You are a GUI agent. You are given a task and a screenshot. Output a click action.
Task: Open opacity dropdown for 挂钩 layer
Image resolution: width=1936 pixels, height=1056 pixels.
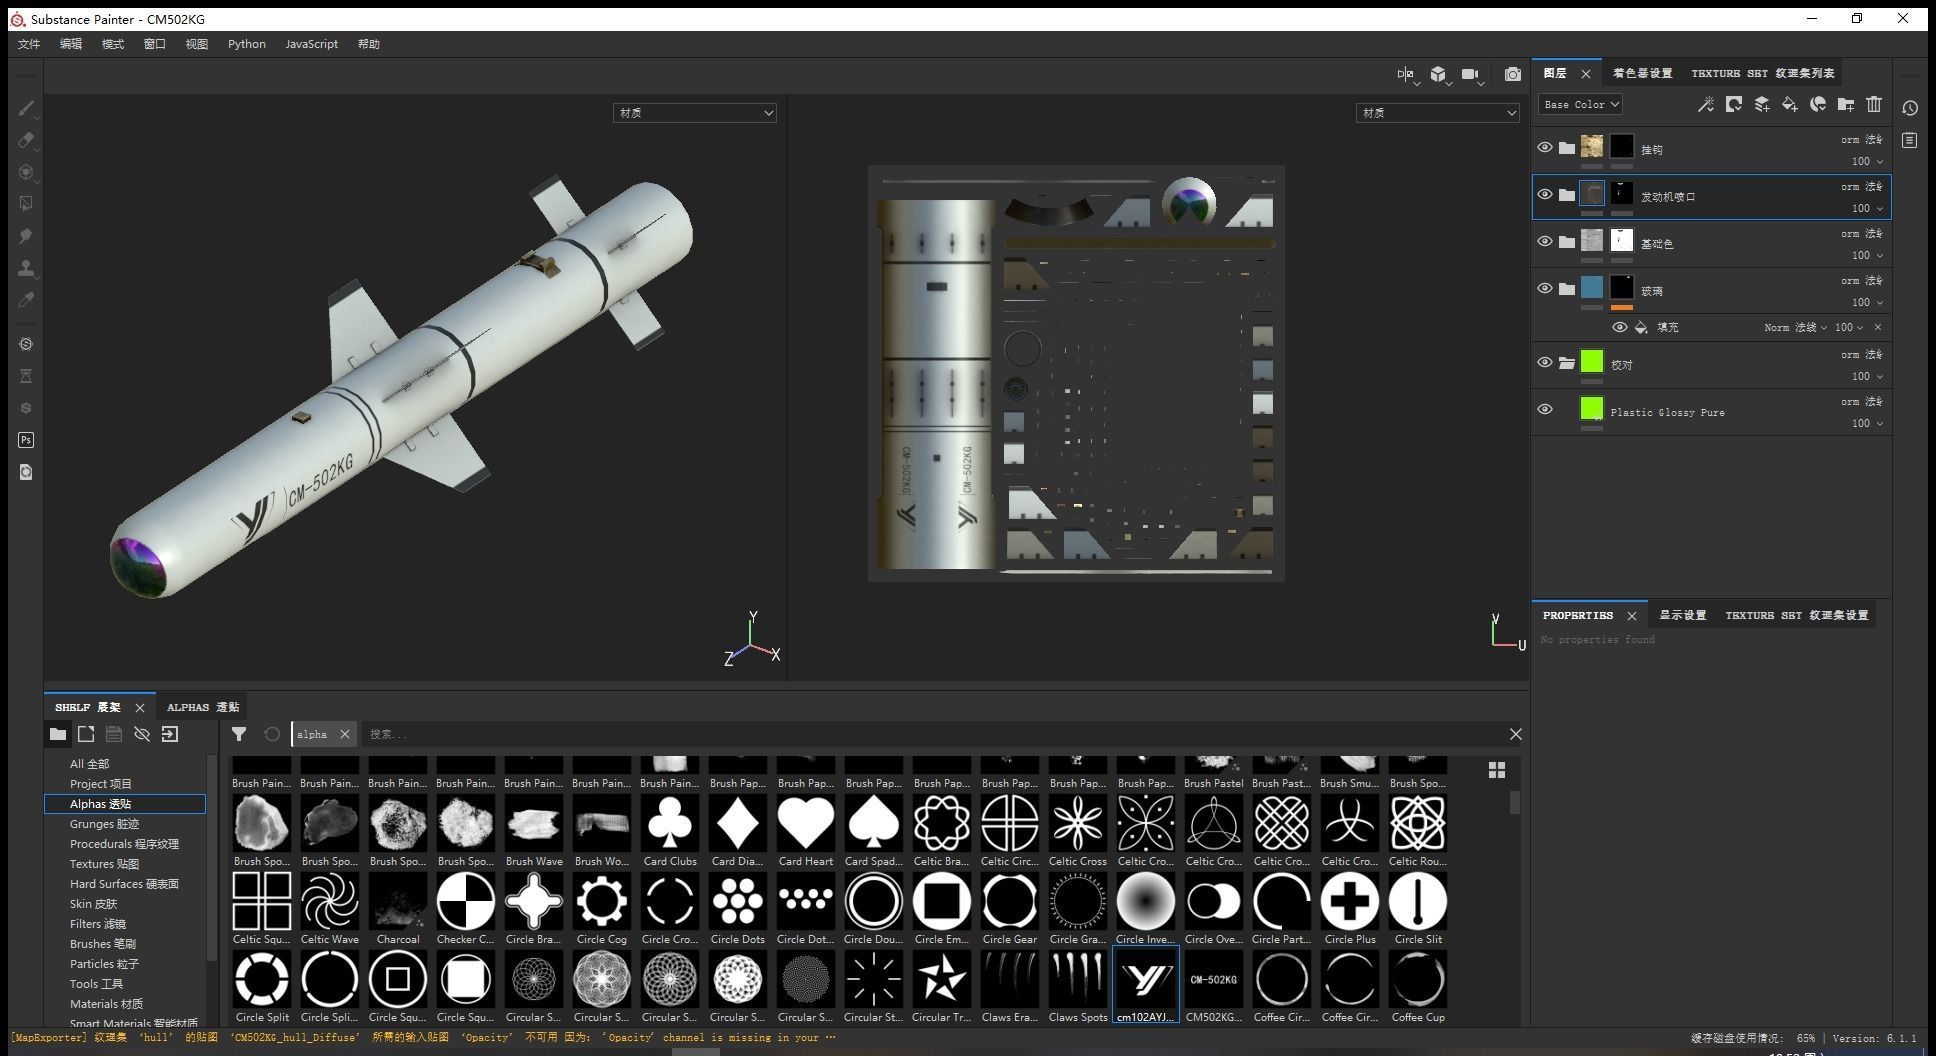[1867, 161]
